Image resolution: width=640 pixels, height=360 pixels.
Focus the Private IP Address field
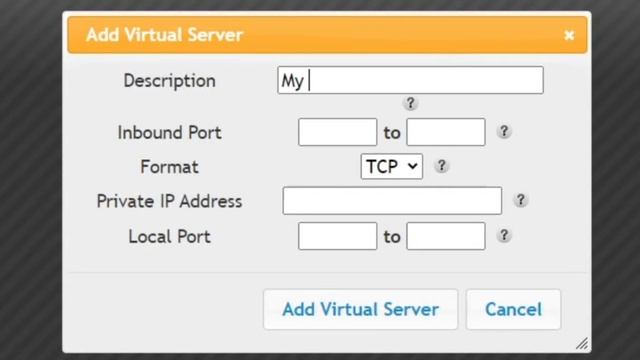[x=392, y=201]
